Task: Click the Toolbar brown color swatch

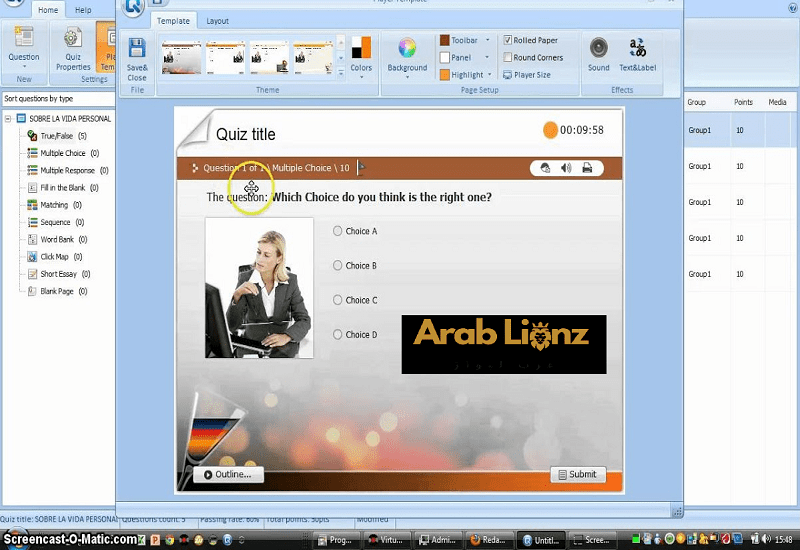Action: tap(444, 40)
